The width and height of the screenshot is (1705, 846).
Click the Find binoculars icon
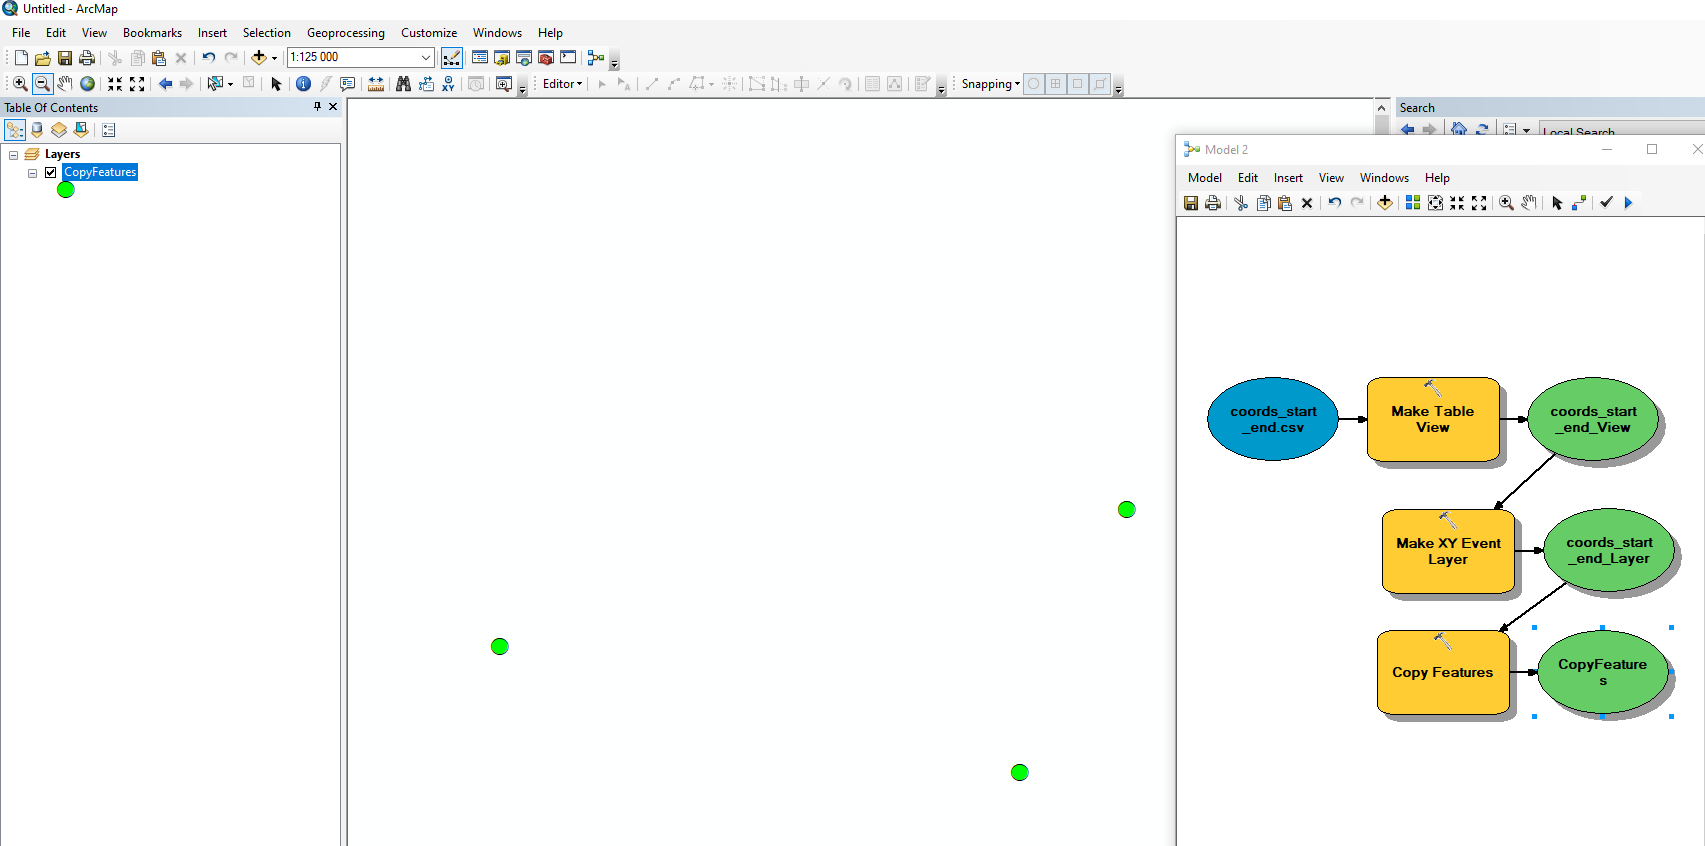pos(403,84)
